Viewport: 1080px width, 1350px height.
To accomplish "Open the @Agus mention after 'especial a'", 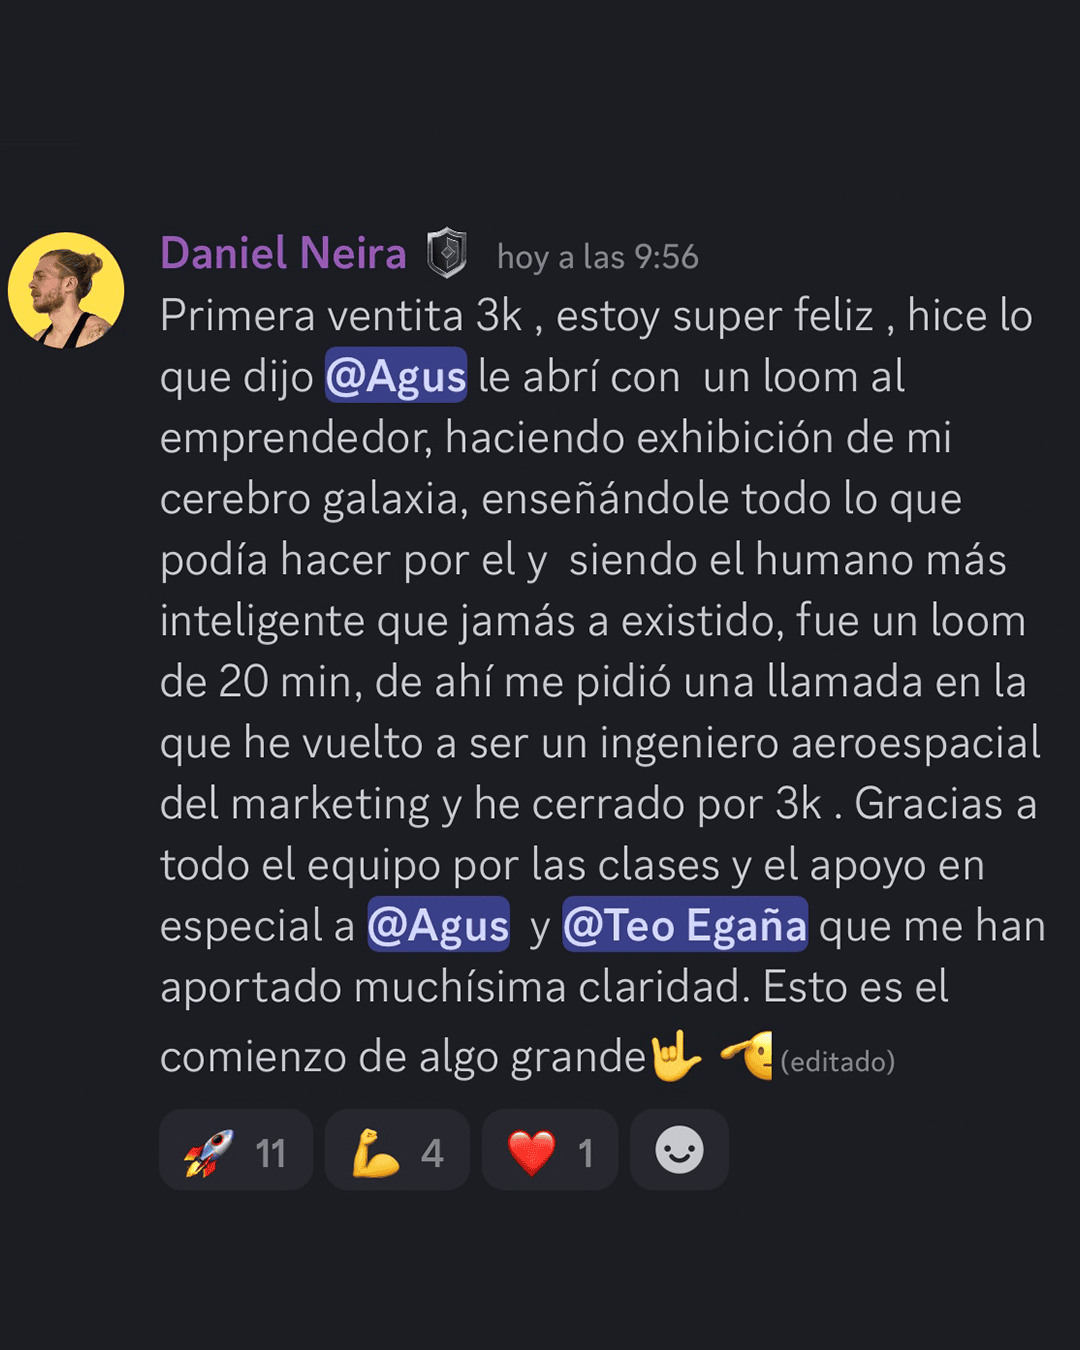I will pos(438,925).
